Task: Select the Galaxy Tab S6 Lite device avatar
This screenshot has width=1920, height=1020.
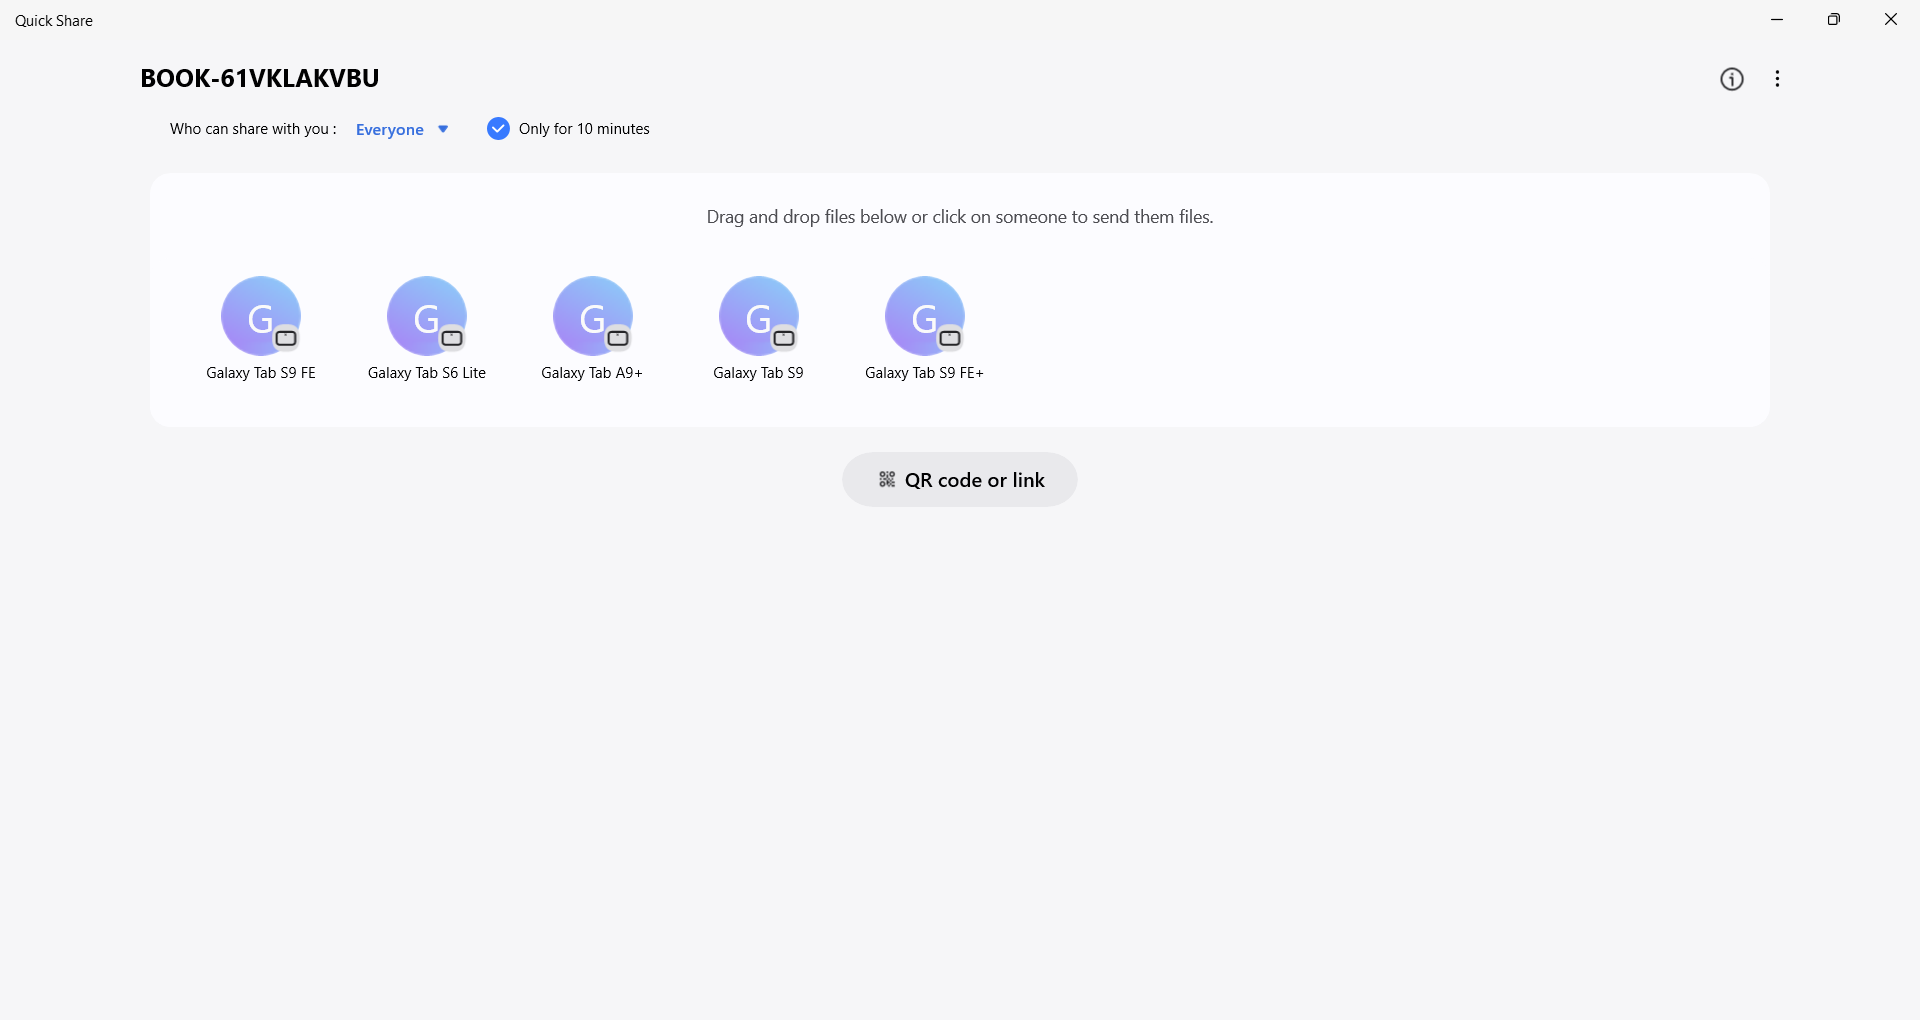Action: click(426, 316)
